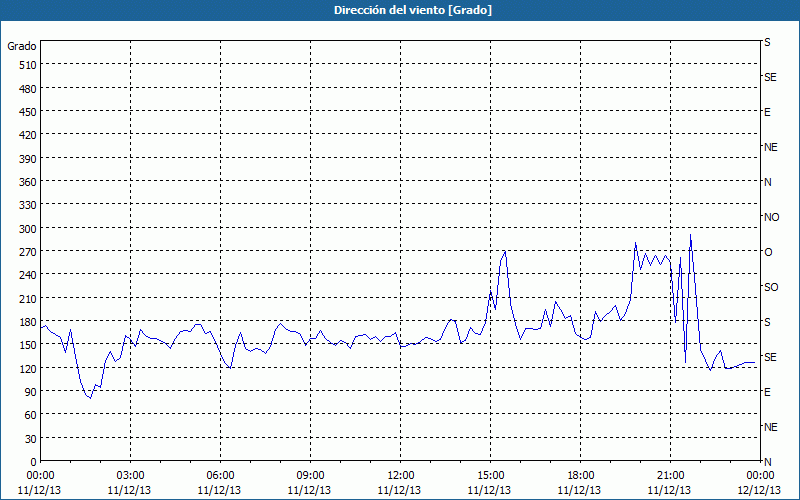Click the 15:00 time axis label
The image size is (800, 500).
[490, 476]
